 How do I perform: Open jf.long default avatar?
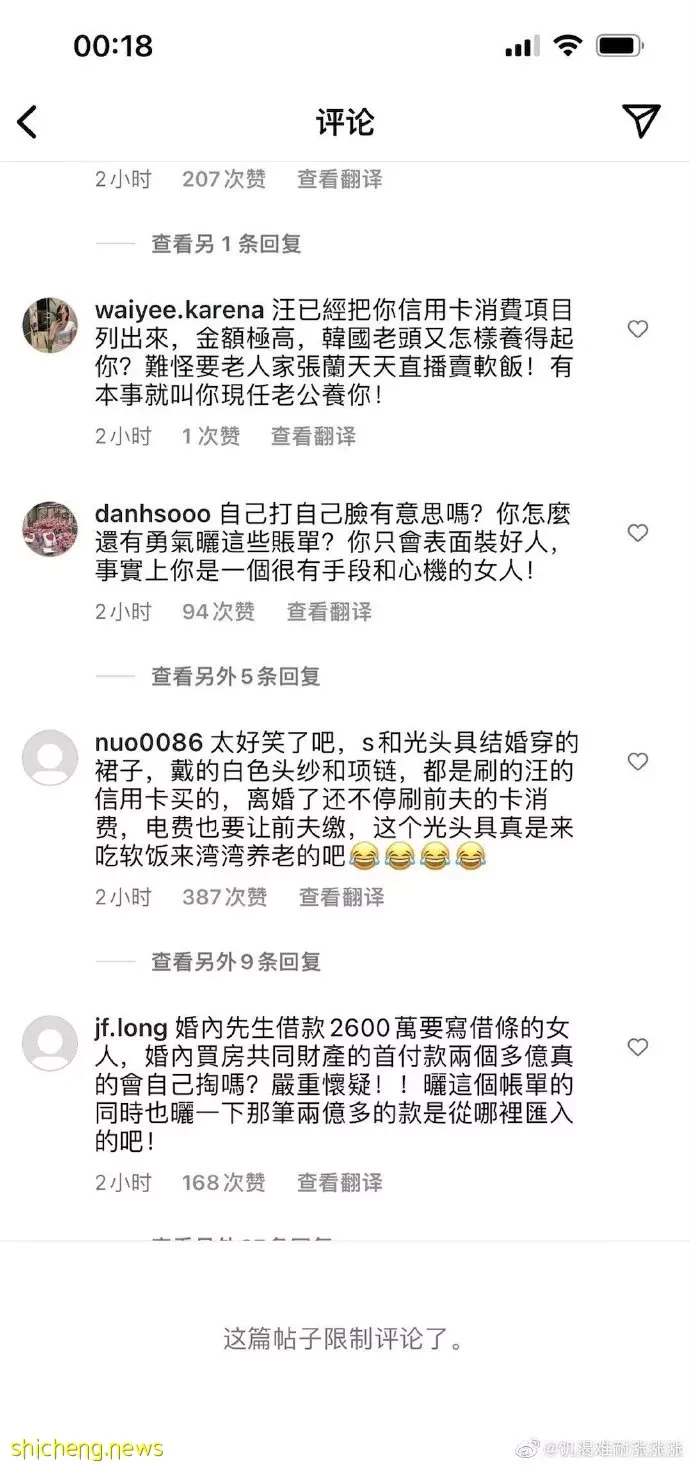[50, 1043]
